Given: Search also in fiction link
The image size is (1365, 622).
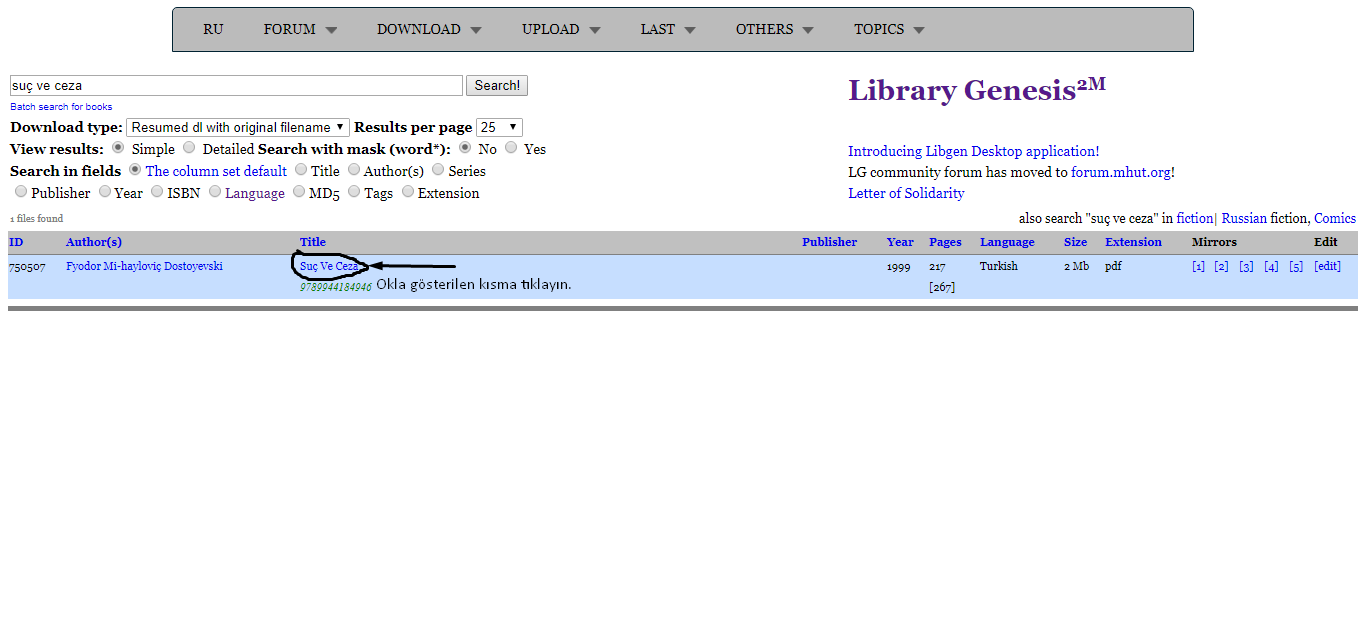Looking at the screenshot, I should click(1194, 218).
